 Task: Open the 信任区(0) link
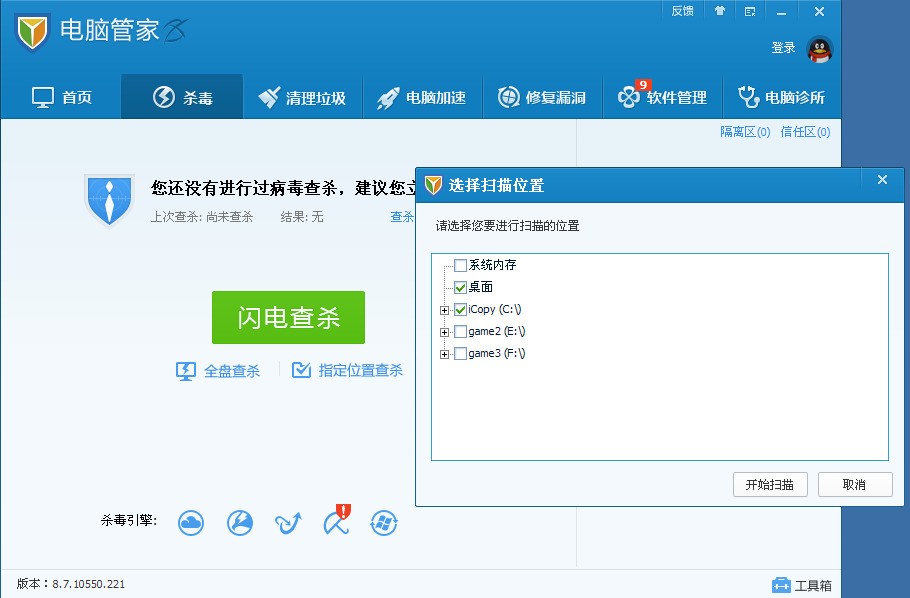point(805,132)
